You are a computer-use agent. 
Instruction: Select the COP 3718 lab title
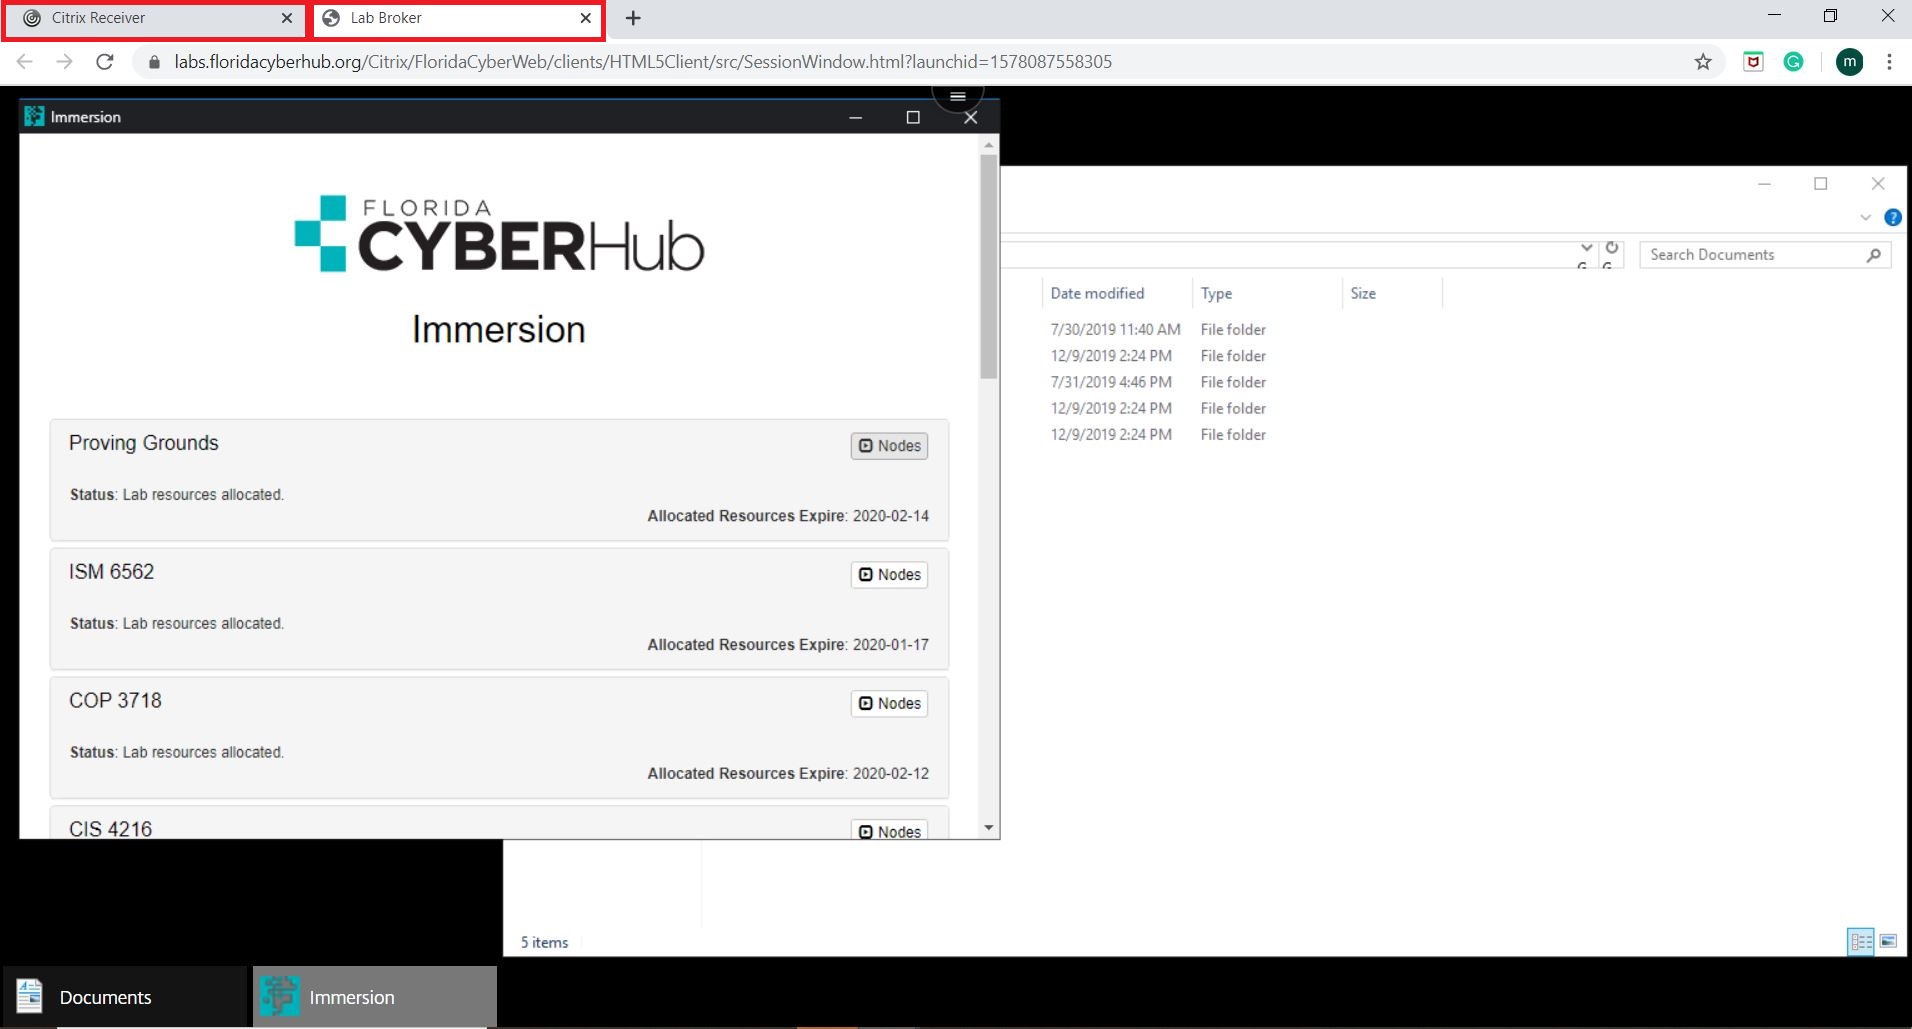115,701
